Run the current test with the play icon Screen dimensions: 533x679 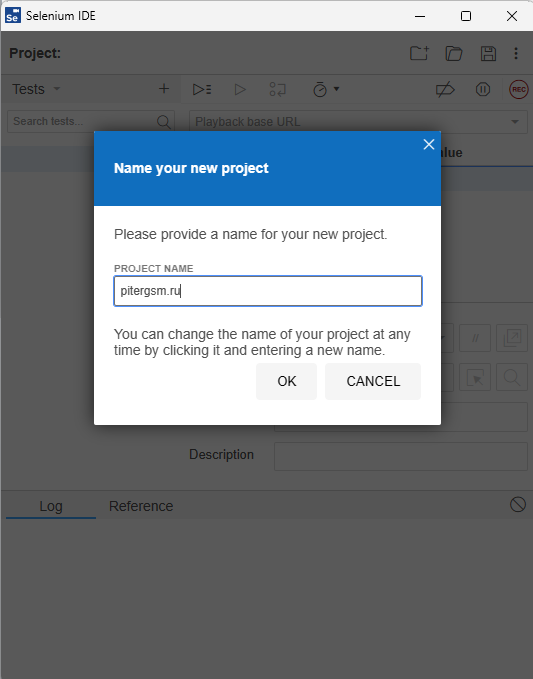(x=240, y=89)
